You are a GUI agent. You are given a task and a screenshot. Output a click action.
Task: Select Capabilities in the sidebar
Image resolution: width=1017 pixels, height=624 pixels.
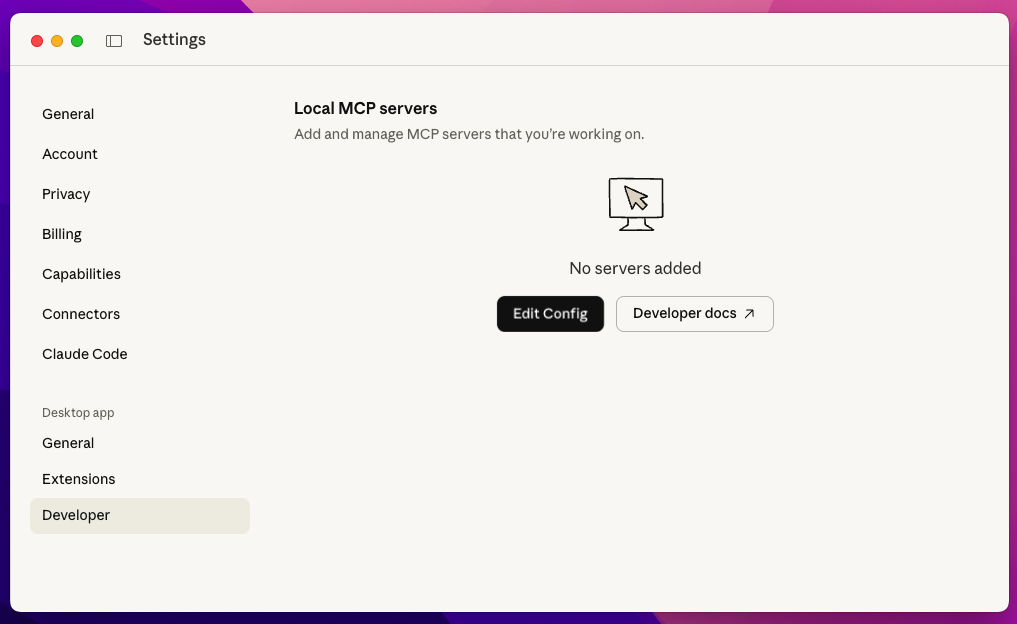tap(81, 274)
